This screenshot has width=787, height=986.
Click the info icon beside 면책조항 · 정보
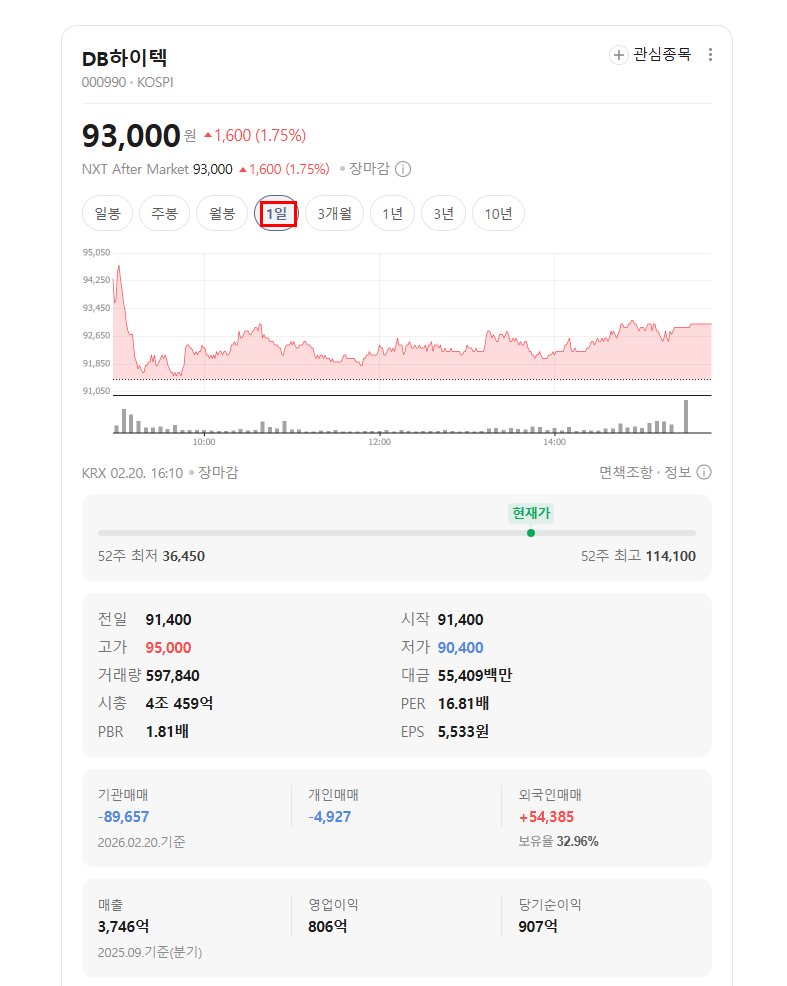(x=704, y=472)
